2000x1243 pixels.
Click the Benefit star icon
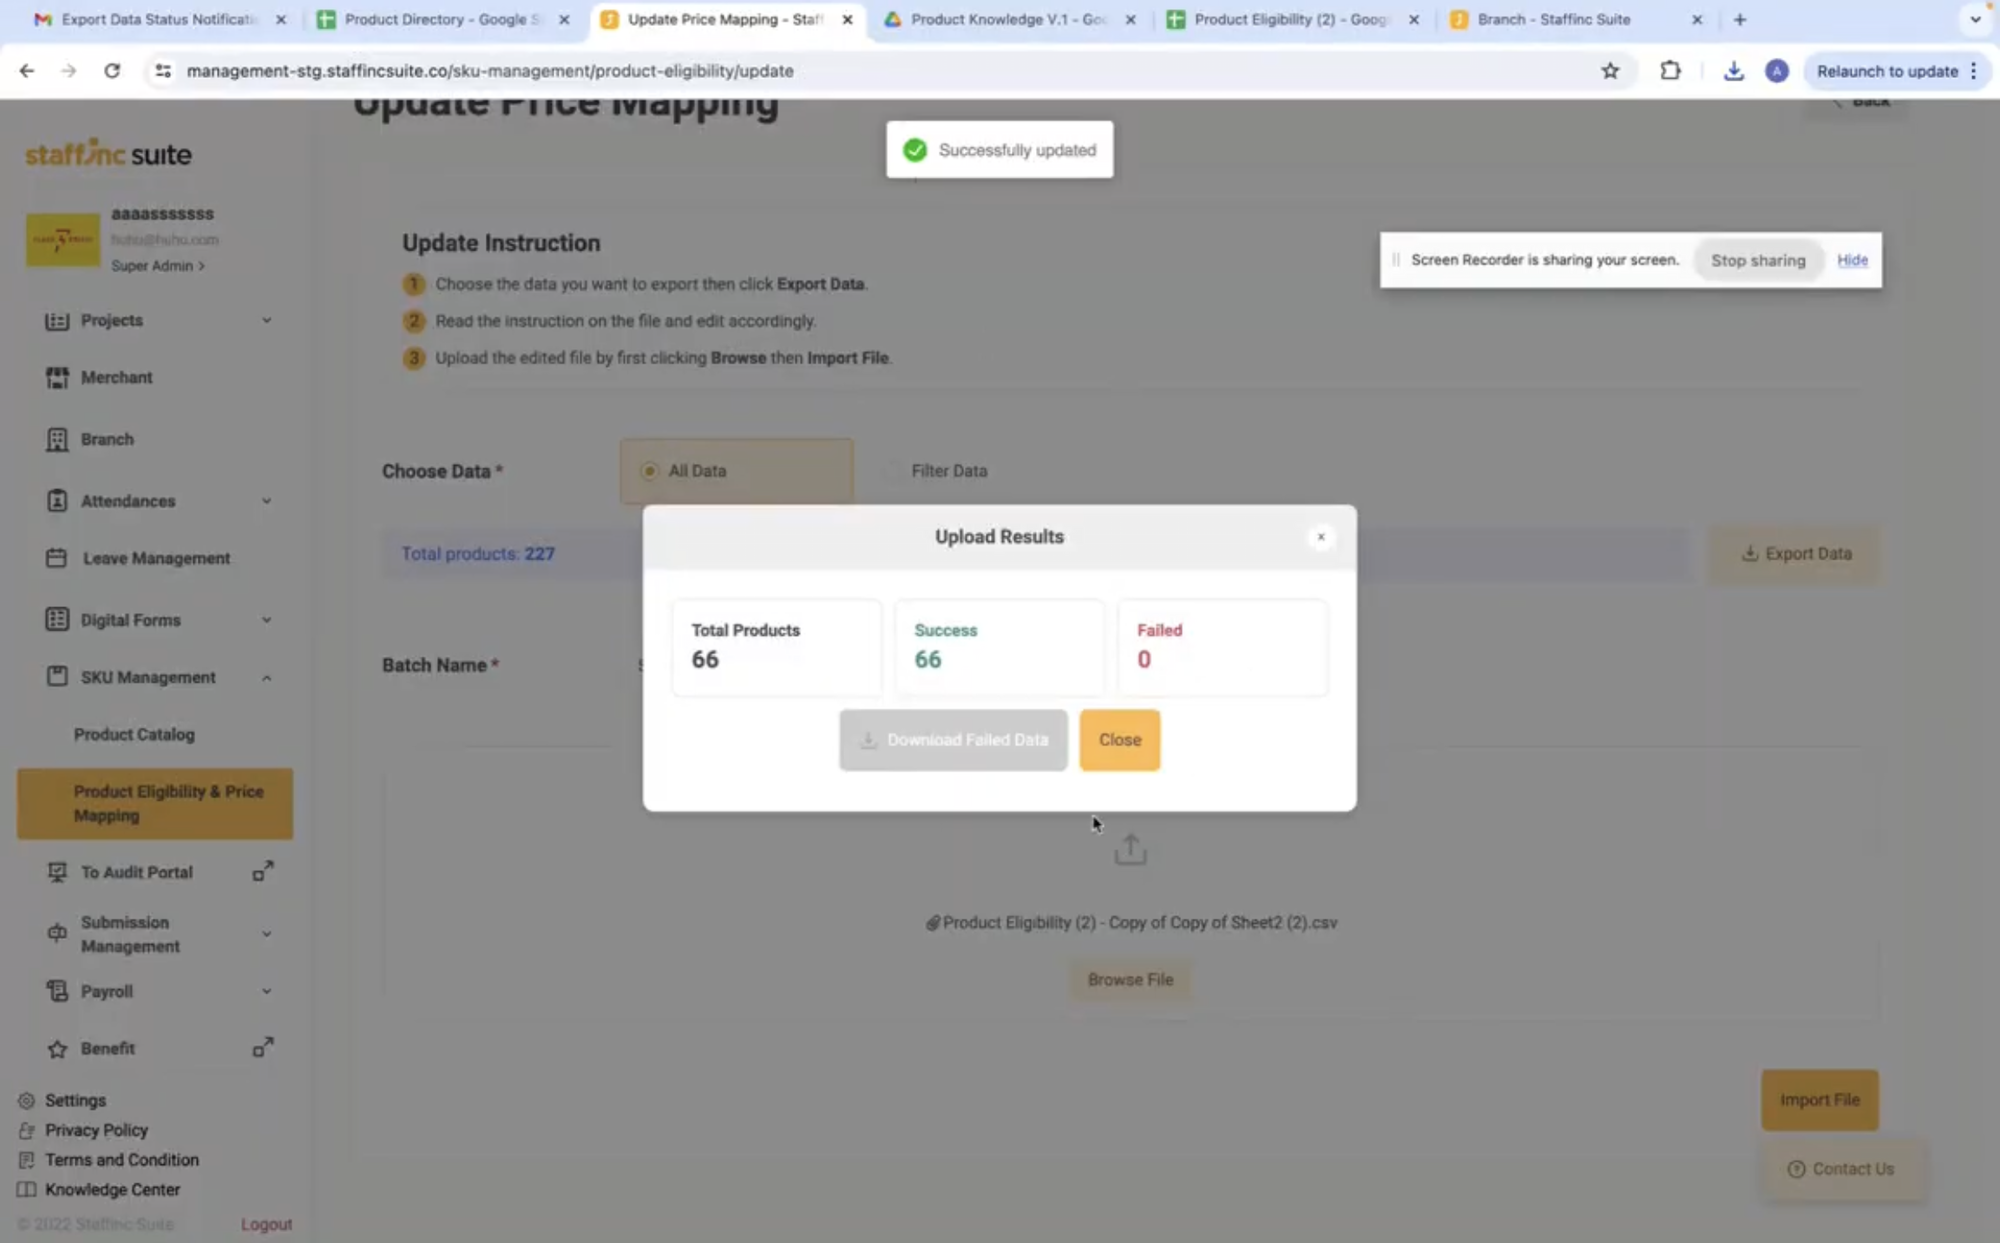[x=57, y=1048]
